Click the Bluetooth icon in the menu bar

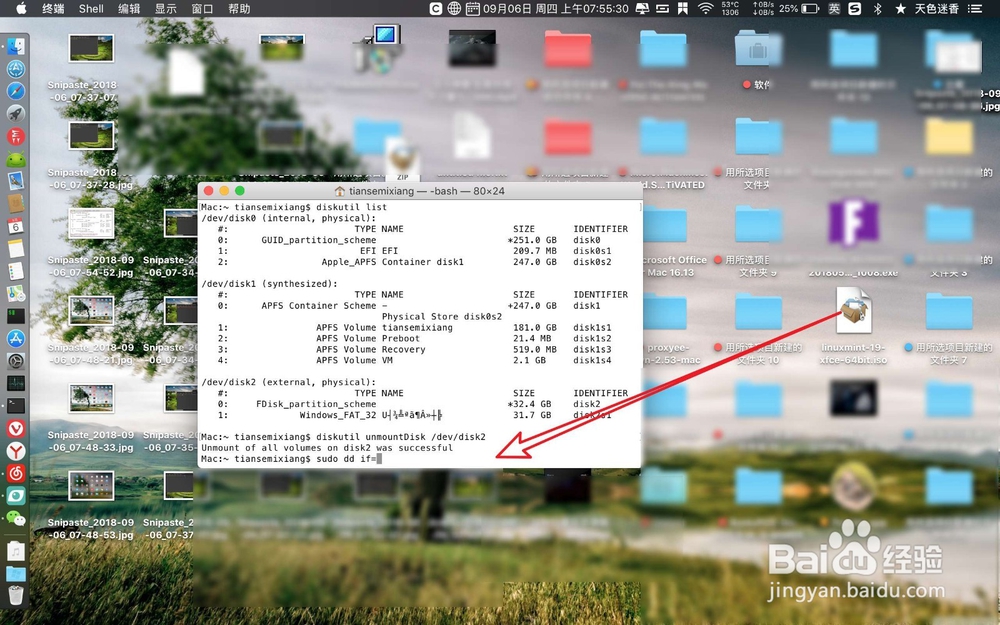[878, 8]
